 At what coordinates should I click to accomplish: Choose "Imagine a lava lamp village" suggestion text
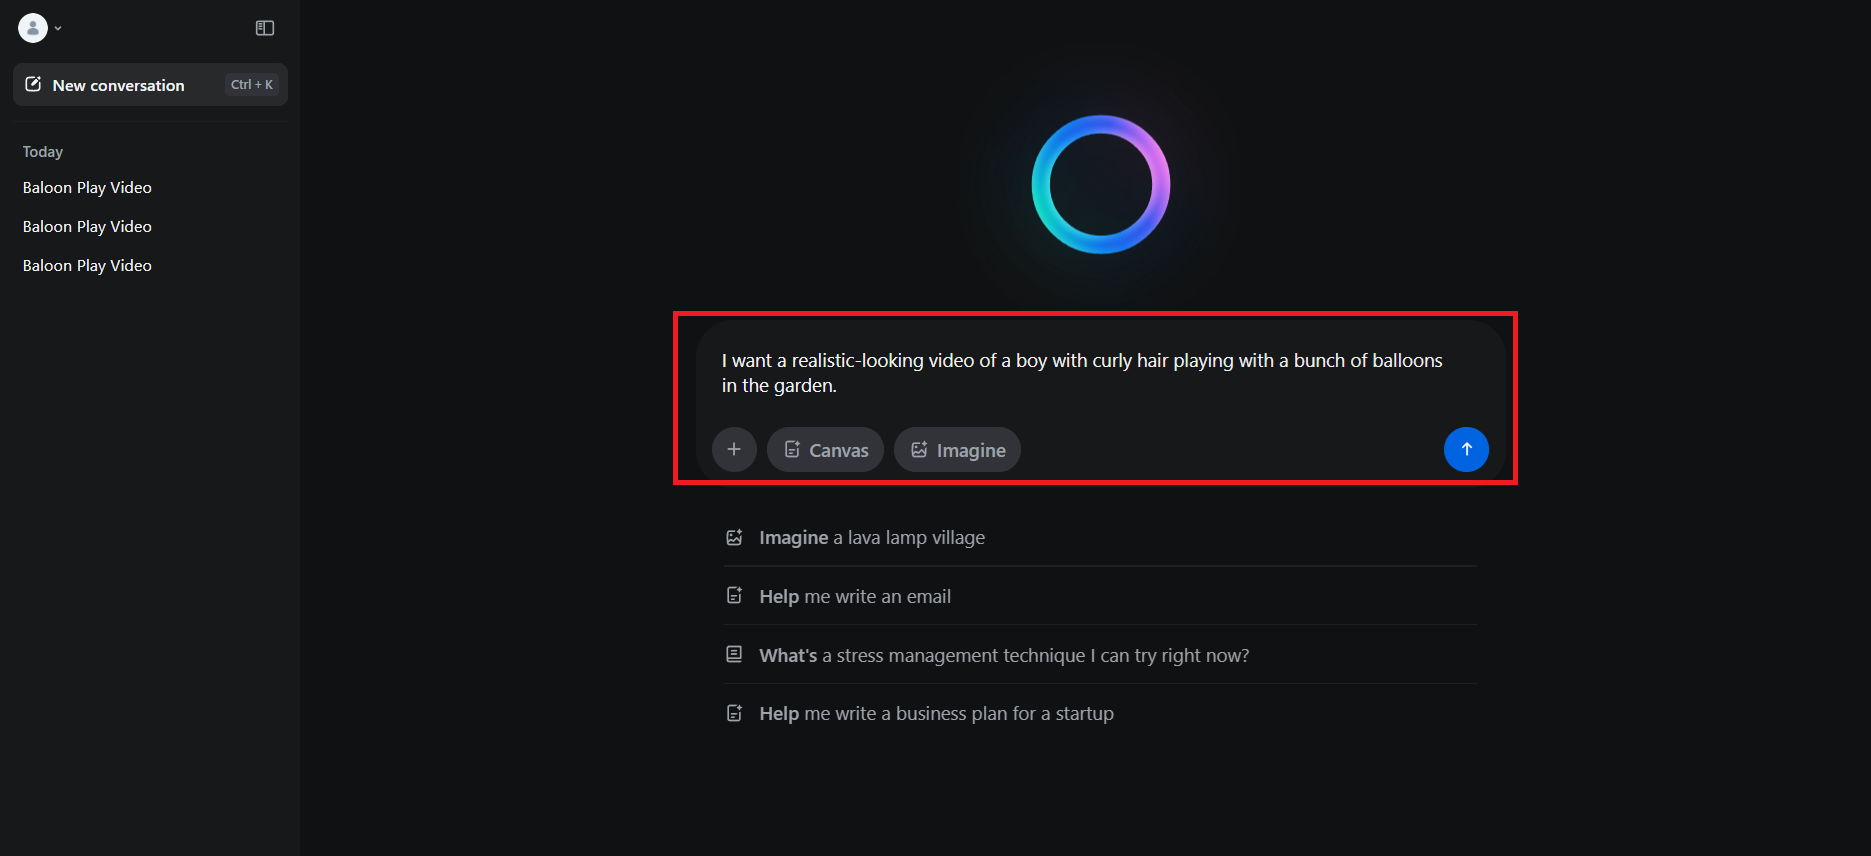pos(872,538)
